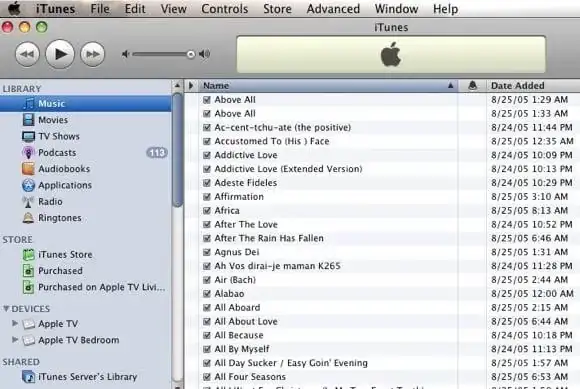Click the date 8/24/05 10:18 PM
Image resolution: width=580 pixels, height=389 pixels.
(532, 335)
